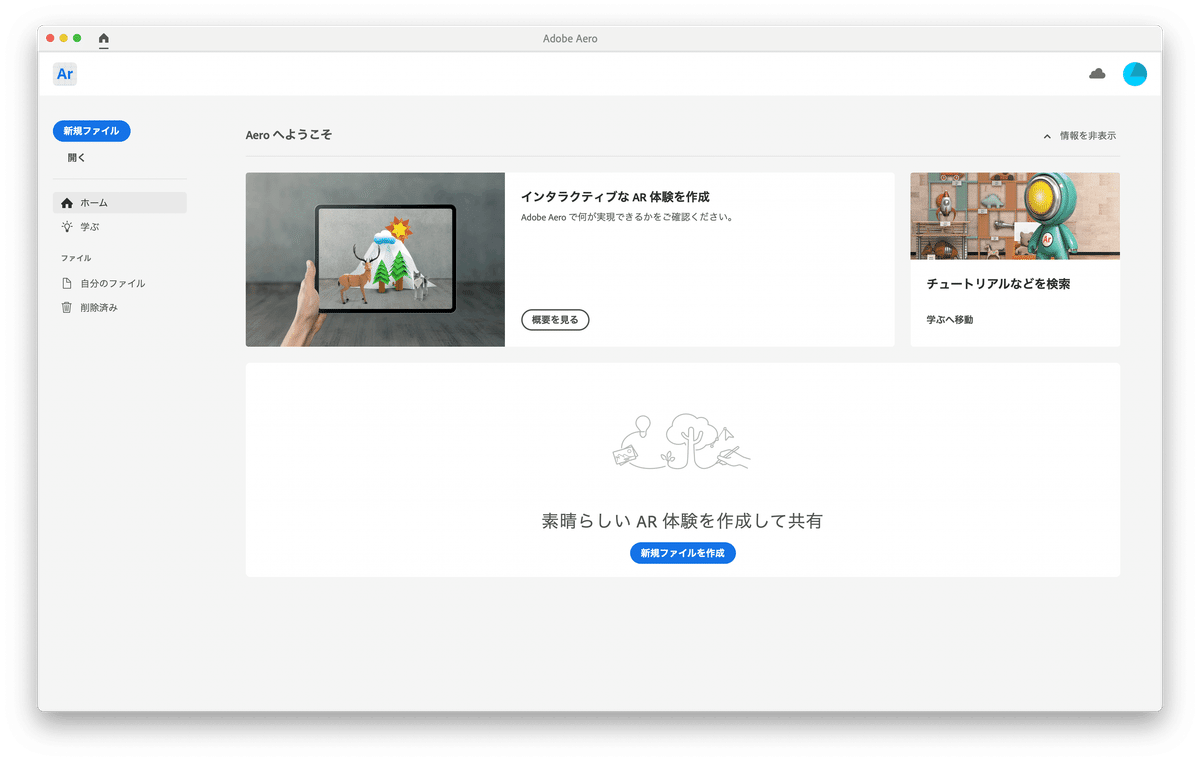The image size is (1200, 761).
Task: Click the チュートリアルなどを検索 card title
Action: point(999,284)
